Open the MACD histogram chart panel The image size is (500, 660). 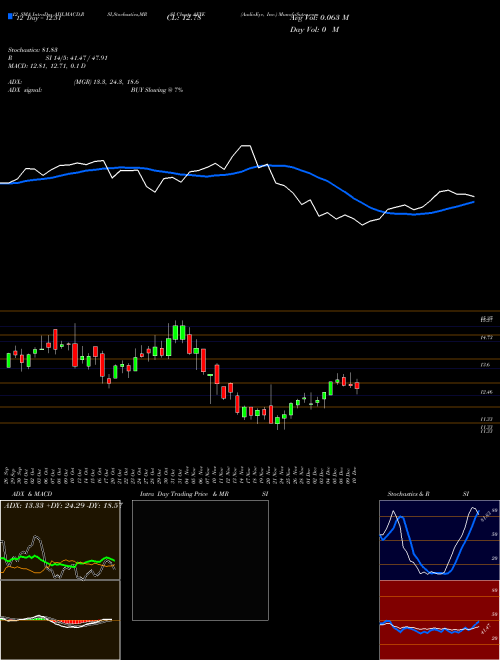pyautogui.click(x=60, y=620)
